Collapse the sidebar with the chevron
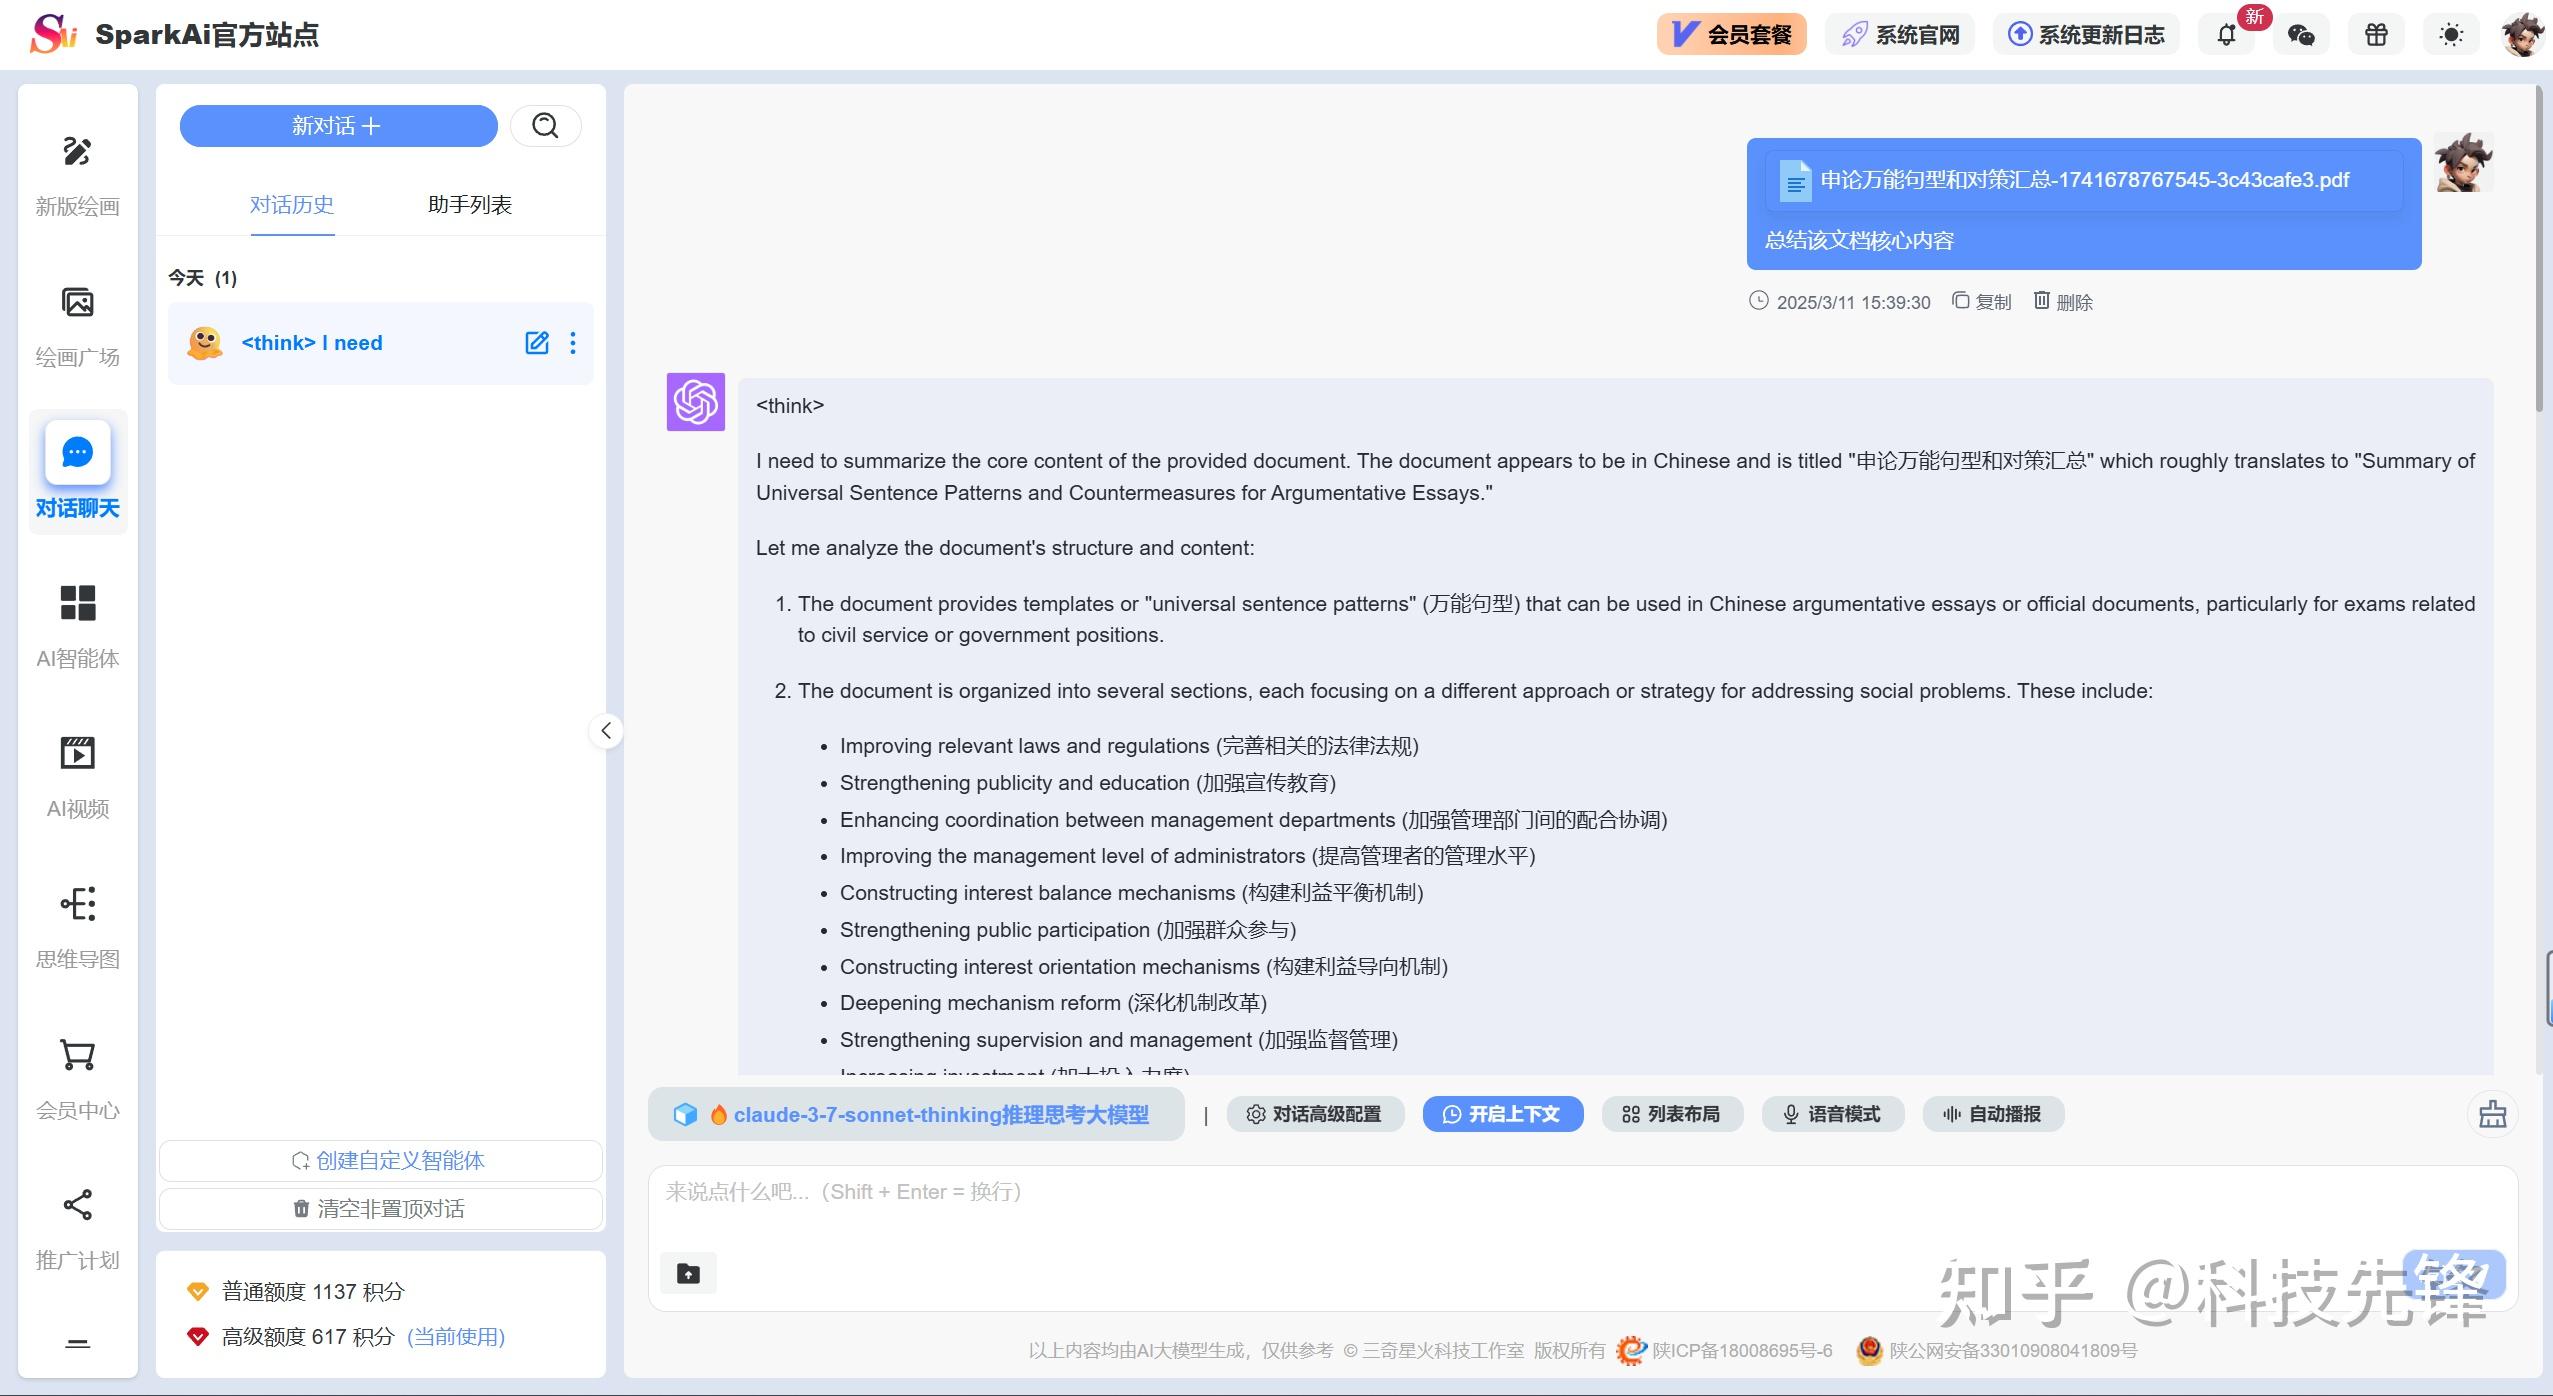 606,731
